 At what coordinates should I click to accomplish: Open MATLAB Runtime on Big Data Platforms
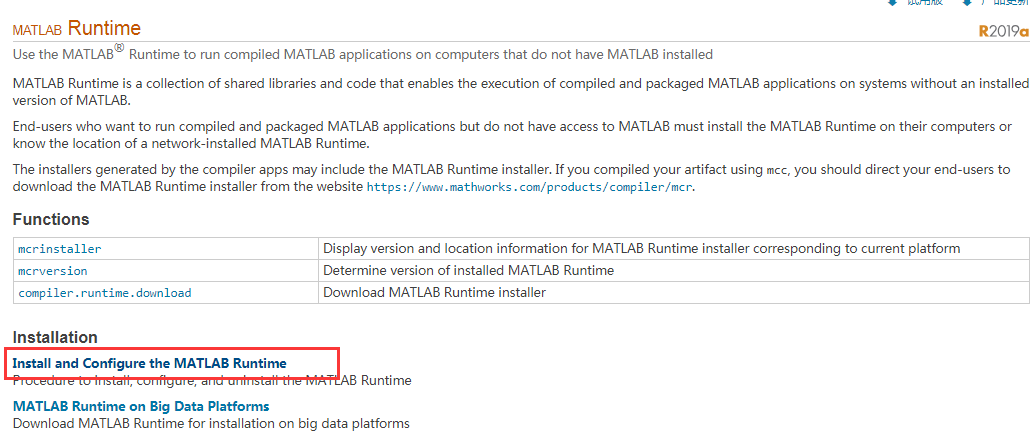coord(141,406)
